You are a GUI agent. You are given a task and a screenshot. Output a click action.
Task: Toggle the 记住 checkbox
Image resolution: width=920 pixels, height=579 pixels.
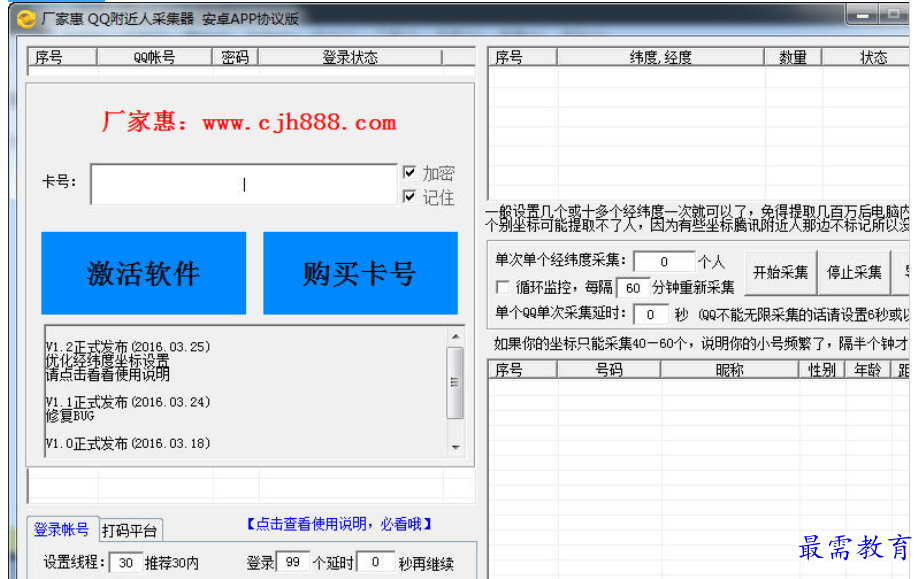click(x=410, y=197)
